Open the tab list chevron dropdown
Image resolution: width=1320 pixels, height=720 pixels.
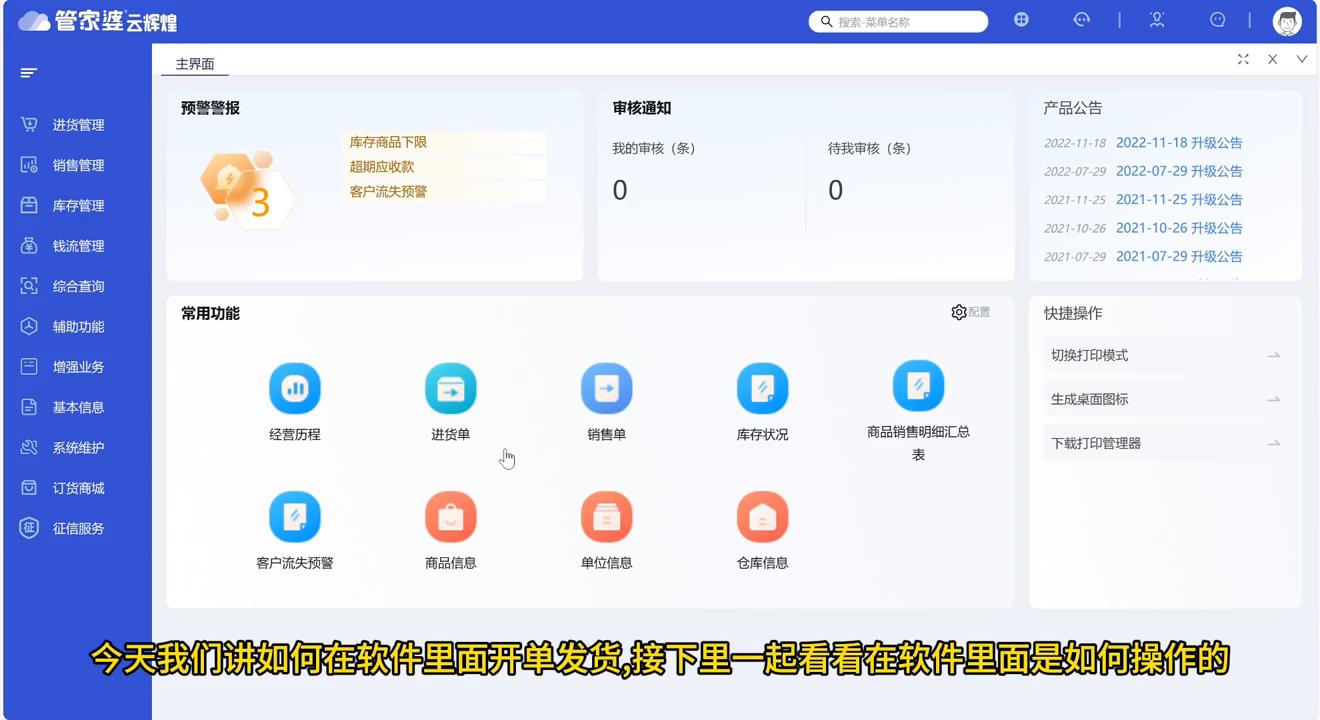pos(1302,59)
